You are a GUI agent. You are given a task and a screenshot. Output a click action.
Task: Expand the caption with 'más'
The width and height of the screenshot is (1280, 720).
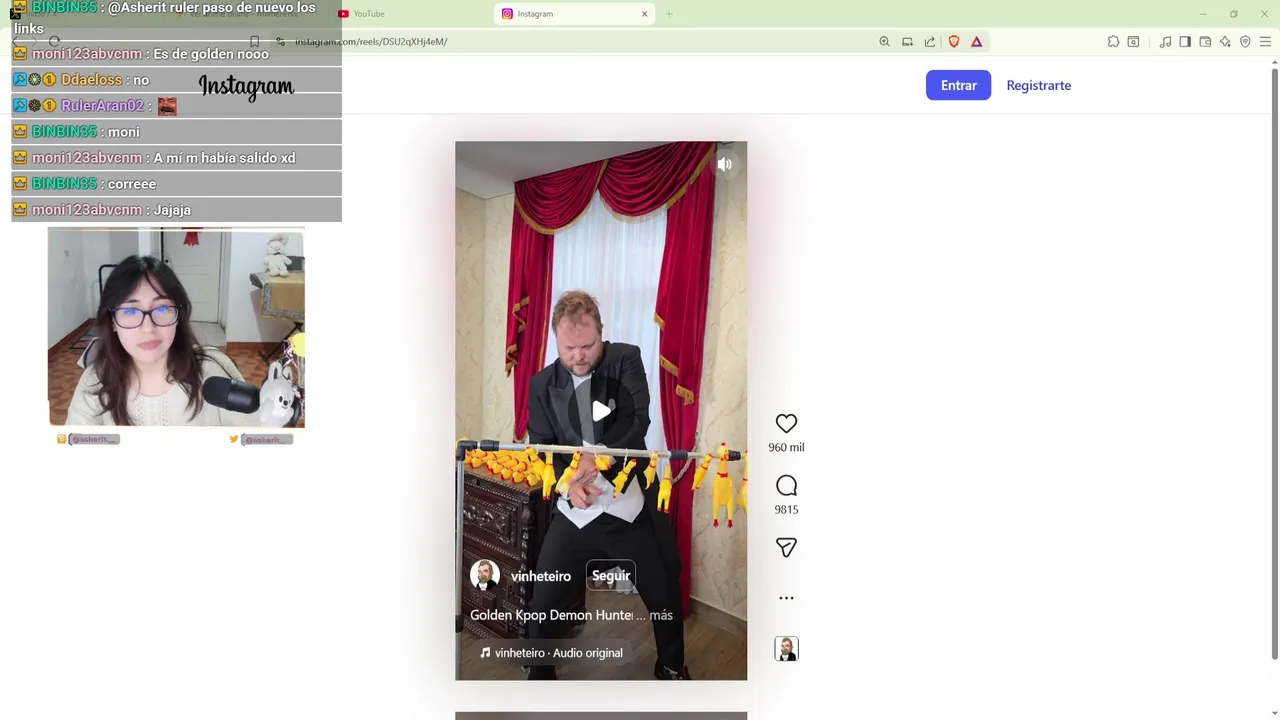[x=661, y=615]
